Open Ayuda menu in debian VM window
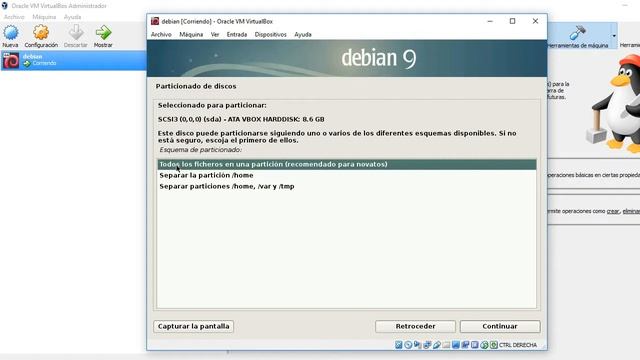Screen dimensions: 640x360 point(303,35)
